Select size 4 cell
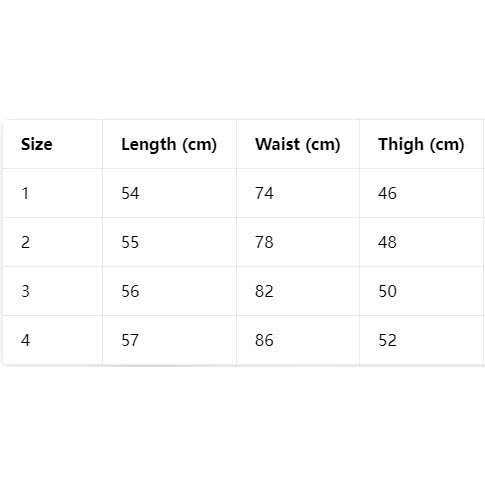This screenshot has width=485, height=485. coord(25,340)
